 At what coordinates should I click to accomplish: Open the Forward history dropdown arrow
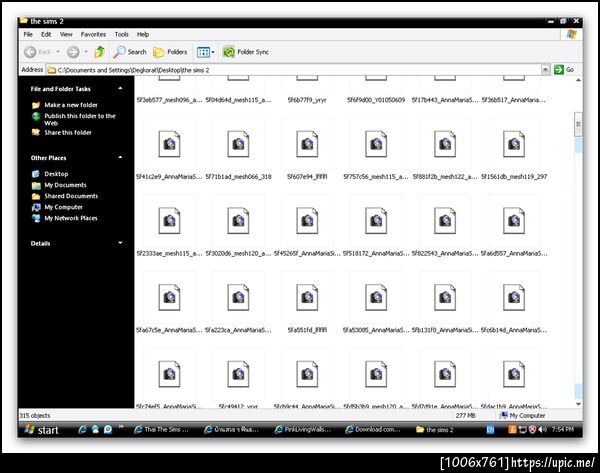click(x=86, y=52)
